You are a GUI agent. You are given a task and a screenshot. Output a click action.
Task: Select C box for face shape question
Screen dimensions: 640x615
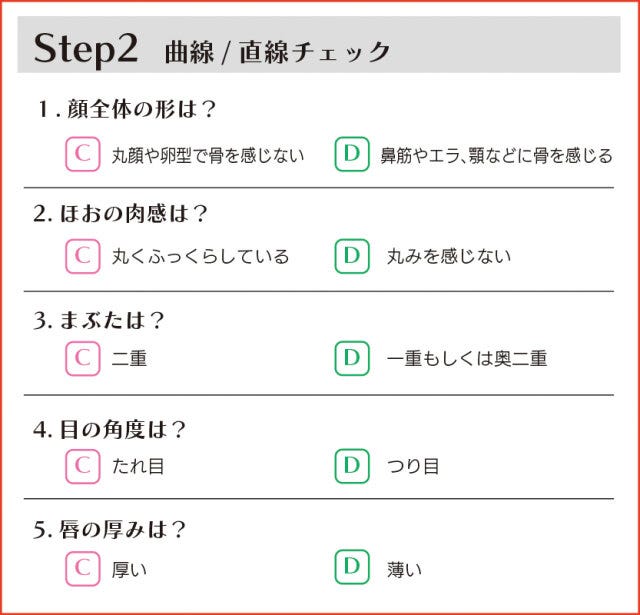(82, 155)
